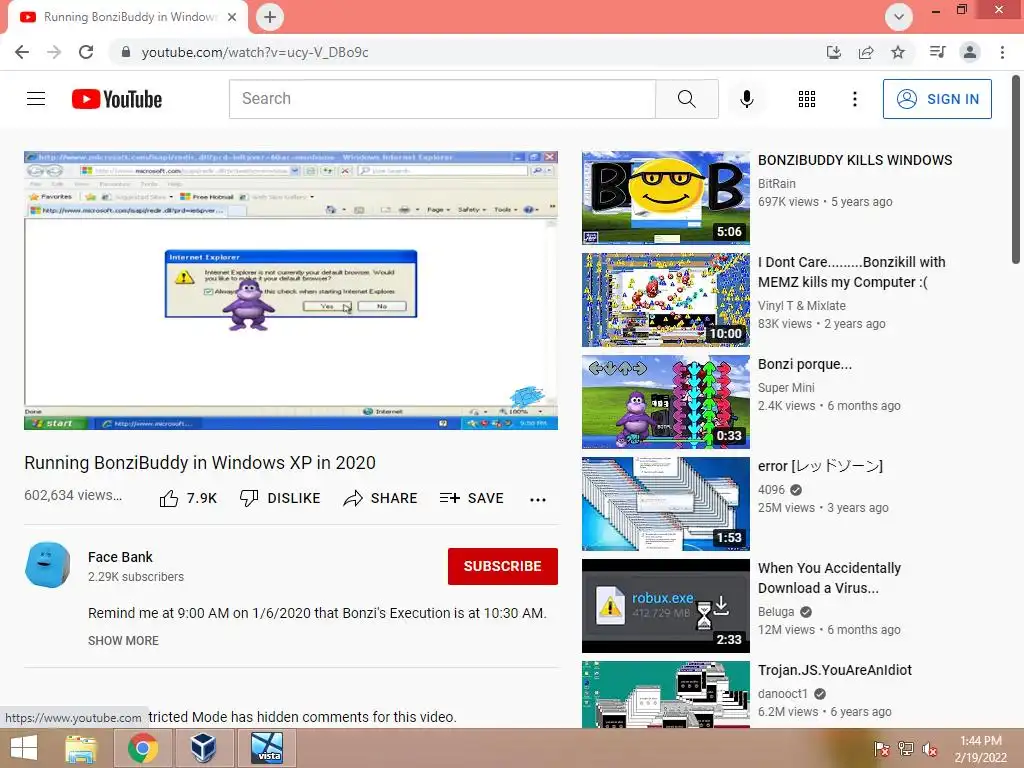Open a new browser tab
The width and height of the screenshot is (1024, 768).
pos(270,17)
